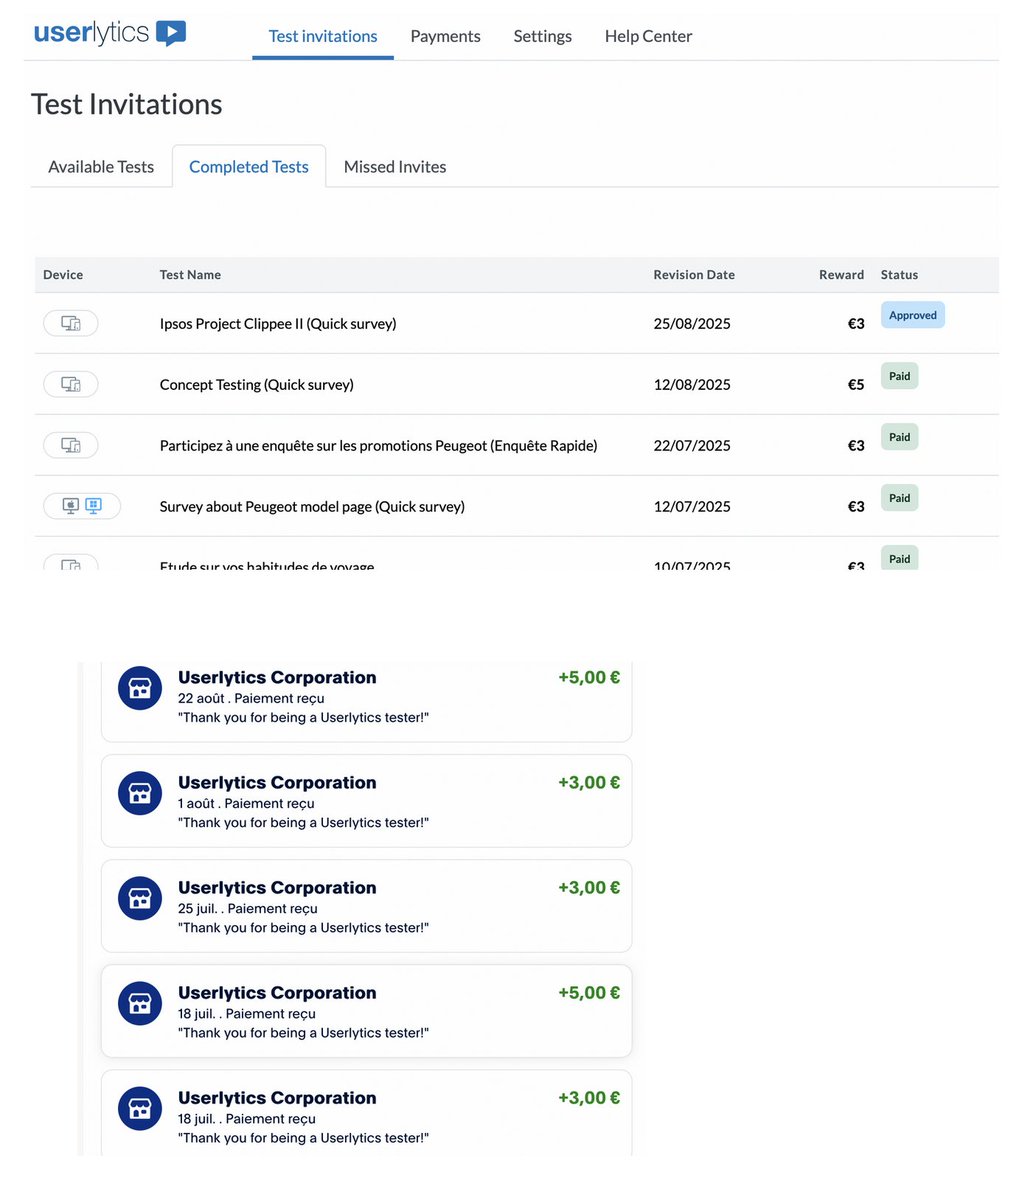The image size is (1019, 1200).
Task: Click the Paid badge for Concept Testing
Action: [x=900, y=376]
